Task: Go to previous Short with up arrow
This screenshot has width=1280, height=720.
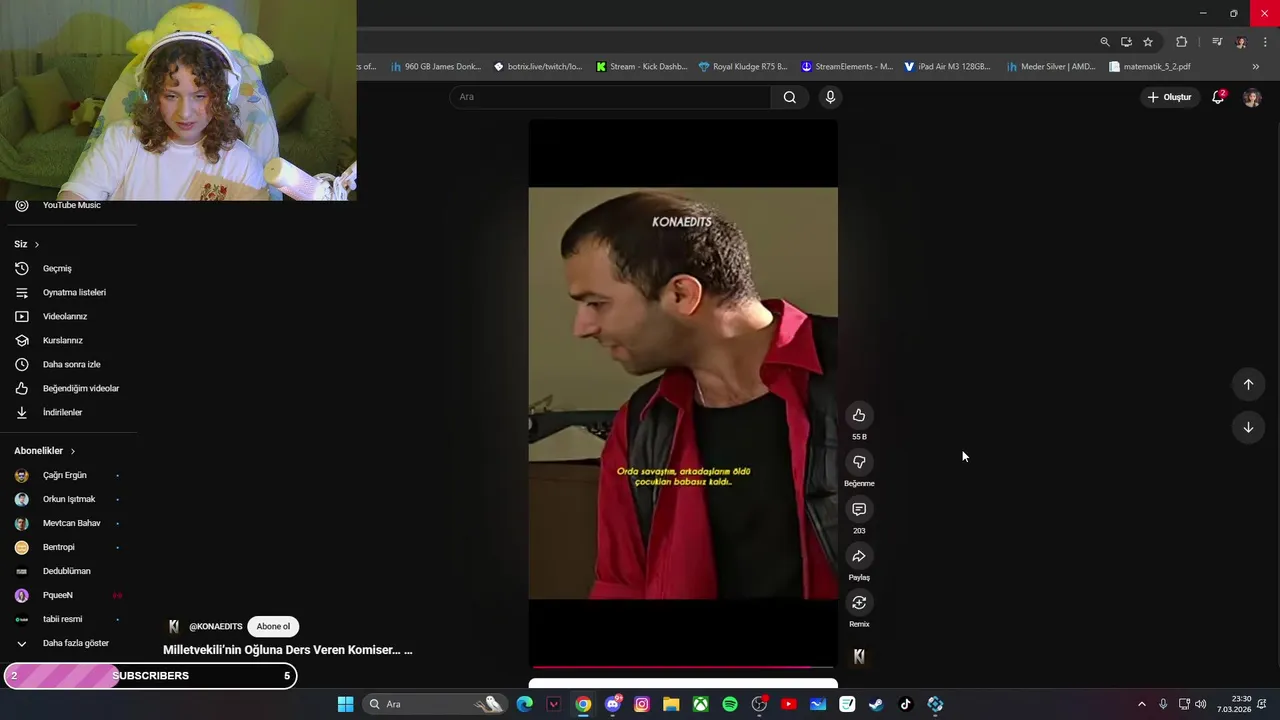Action: click(1248, 384)
